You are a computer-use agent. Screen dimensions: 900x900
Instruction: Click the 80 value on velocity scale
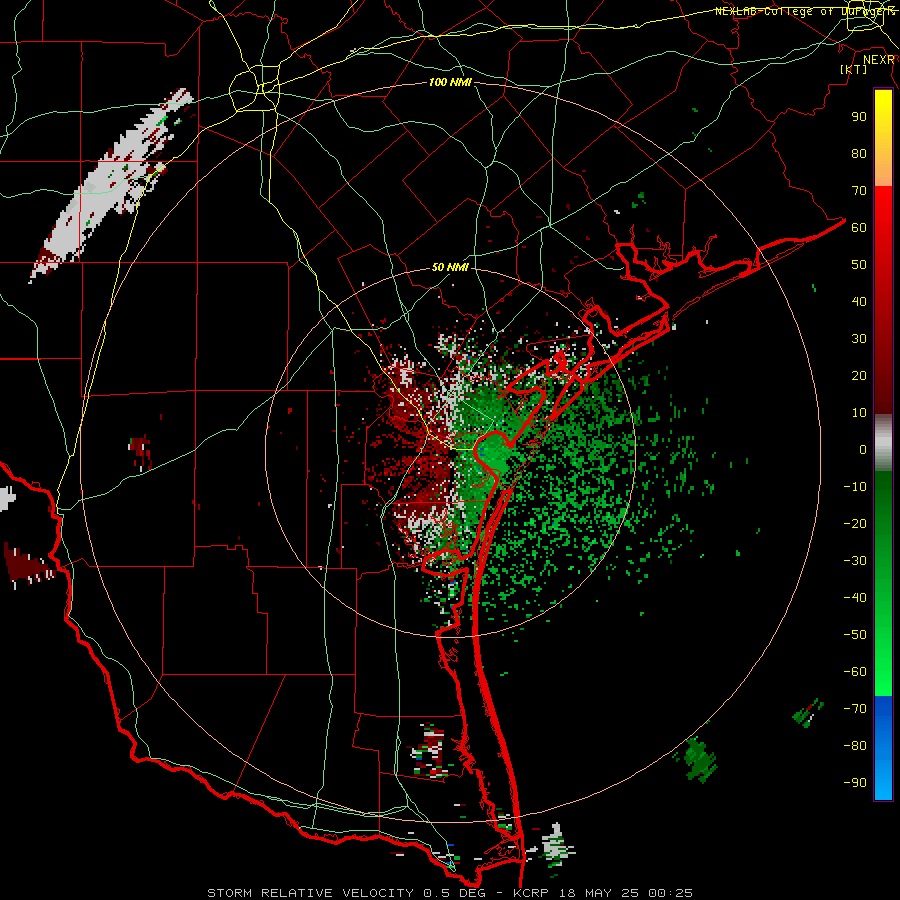click(859, 153)
